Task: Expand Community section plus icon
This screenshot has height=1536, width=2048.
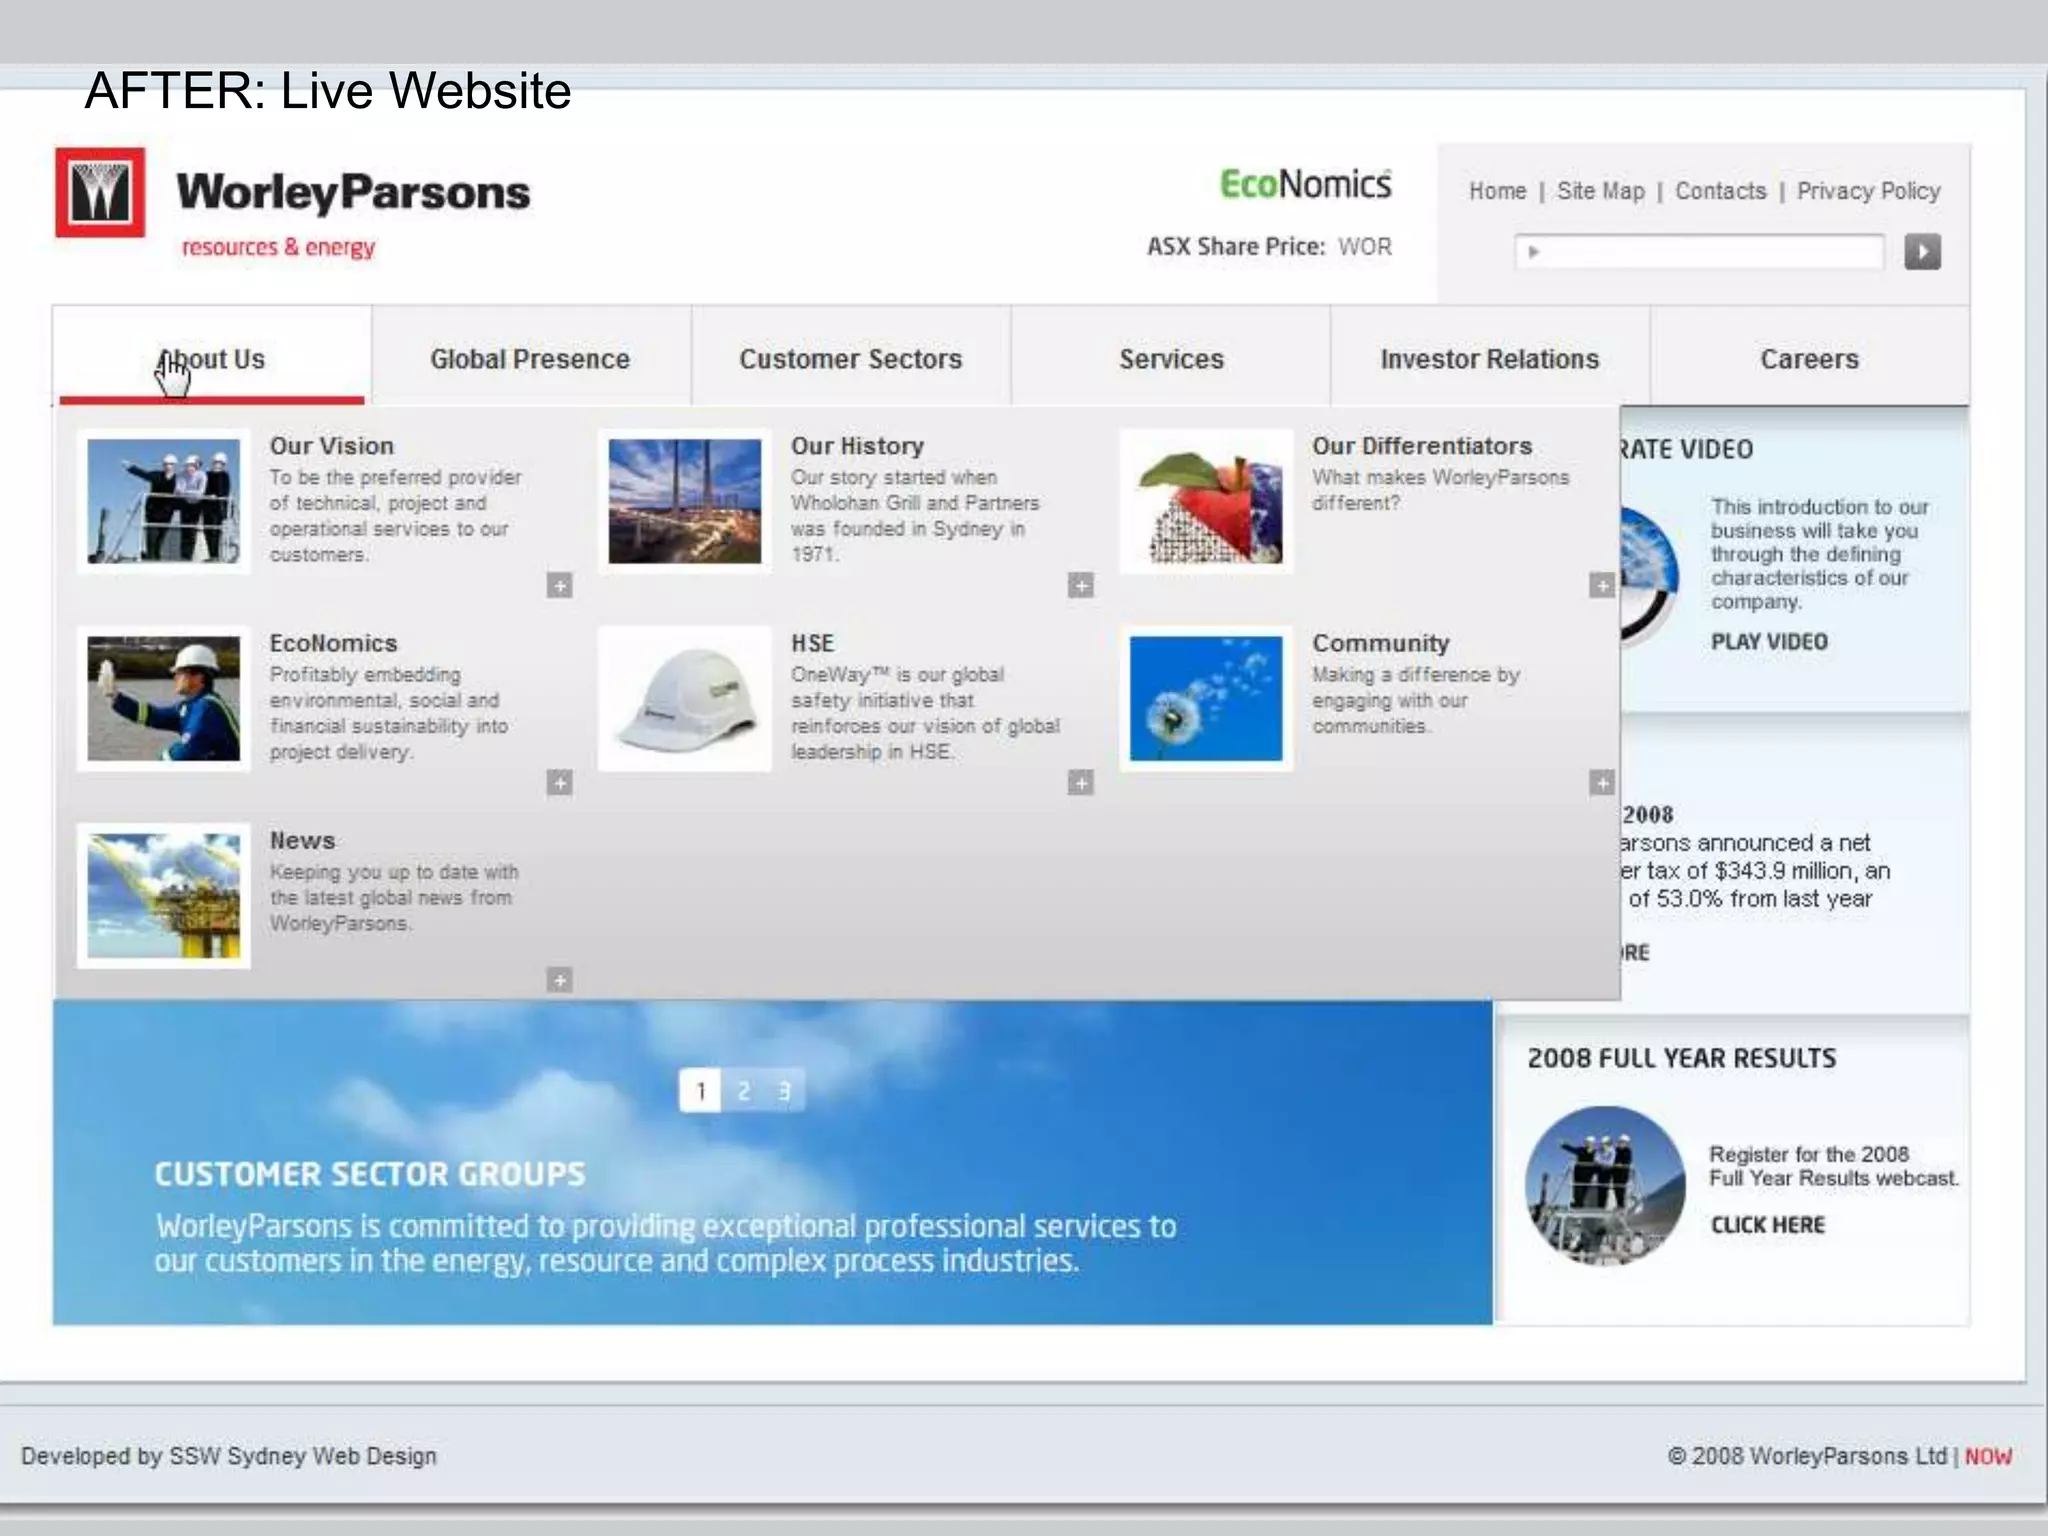Action: pyautogui.click(x=1602, y=782)
